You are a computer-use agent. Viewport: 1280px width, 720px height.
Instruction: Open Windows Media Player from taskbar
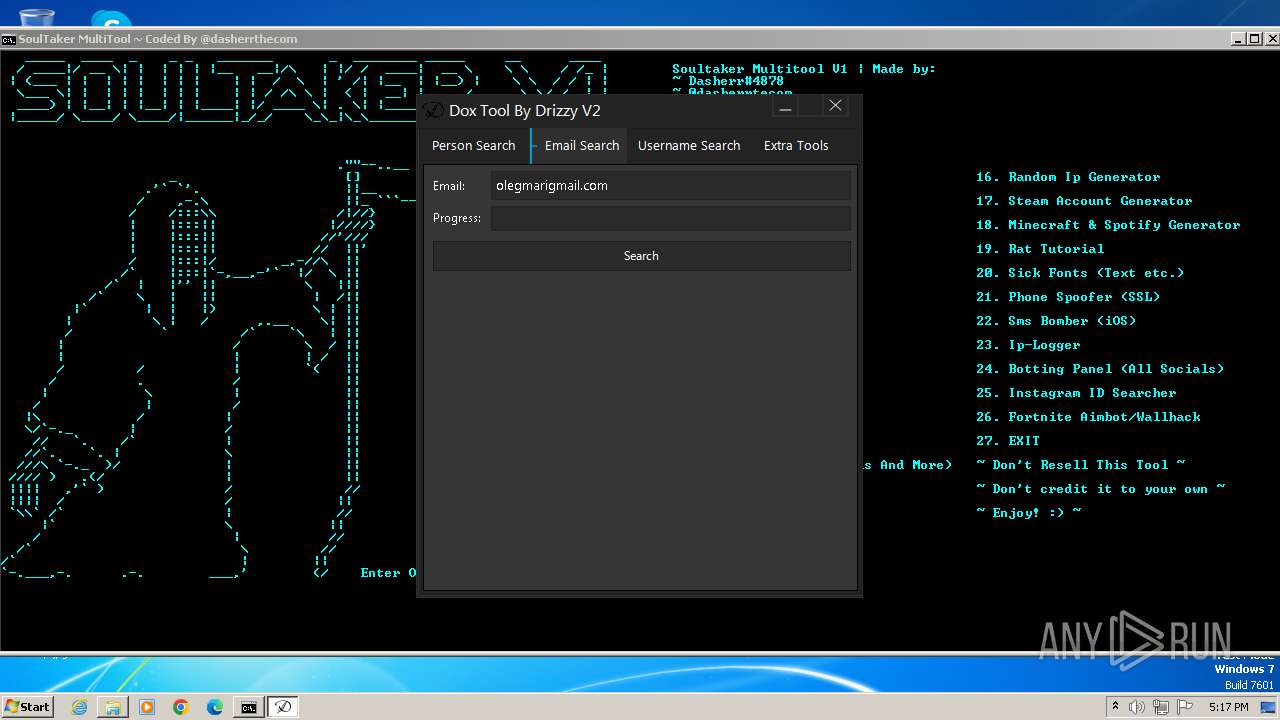tap(147, 707)
